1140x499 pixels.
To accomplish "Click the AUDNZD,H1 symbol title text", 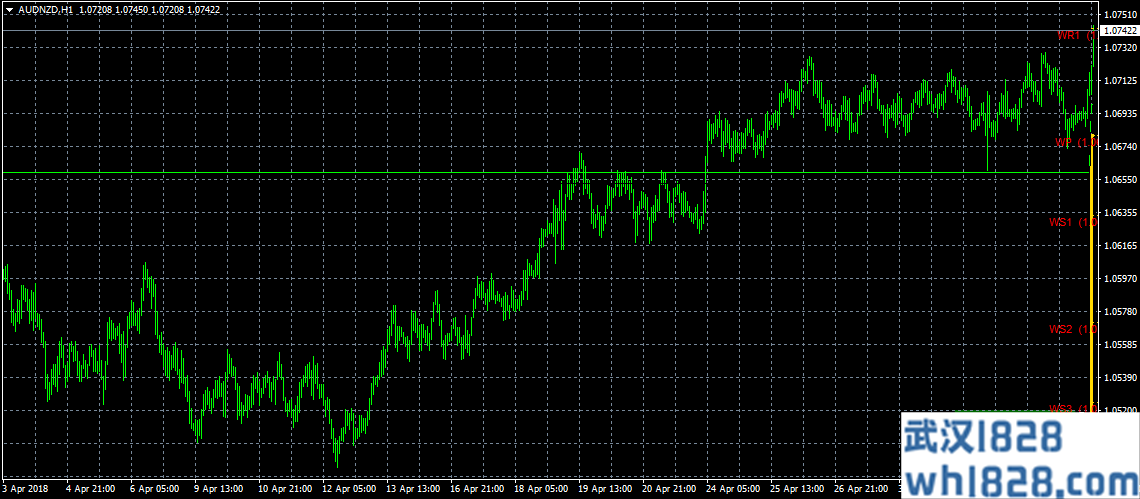I will (45, 9).
